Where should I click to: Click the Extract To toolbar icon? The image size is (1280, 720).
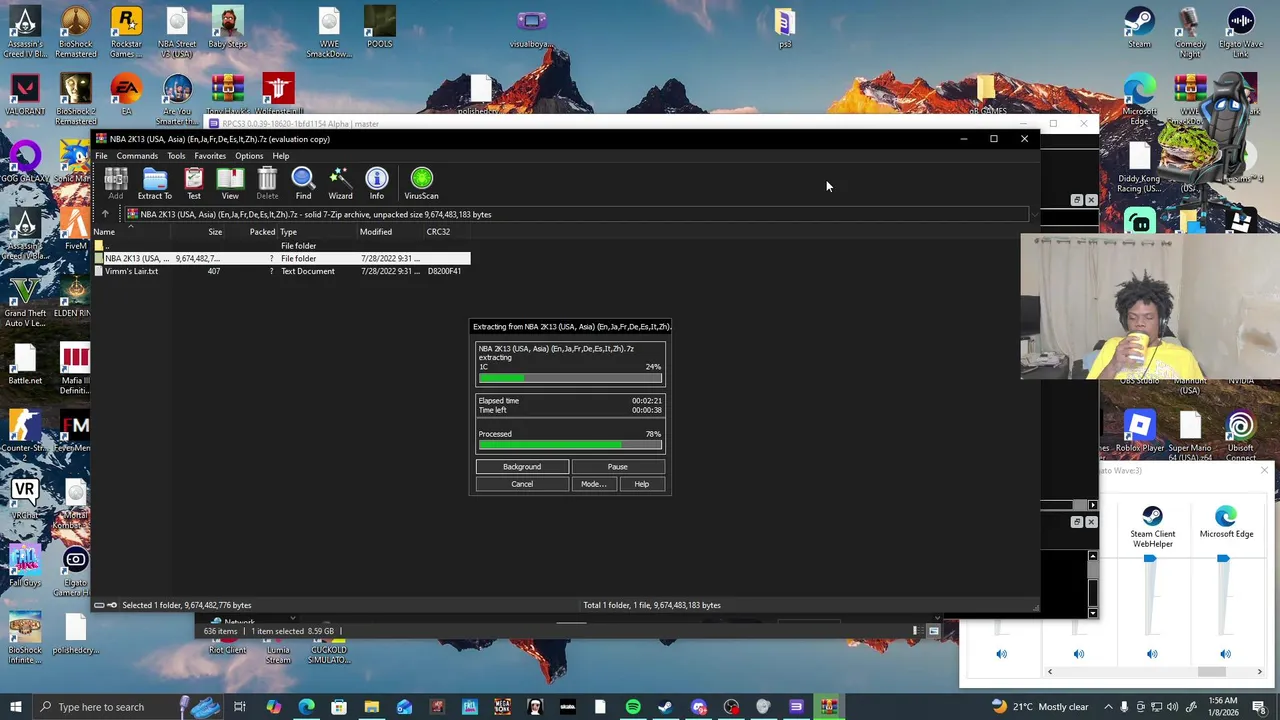[x=154, y=184]
